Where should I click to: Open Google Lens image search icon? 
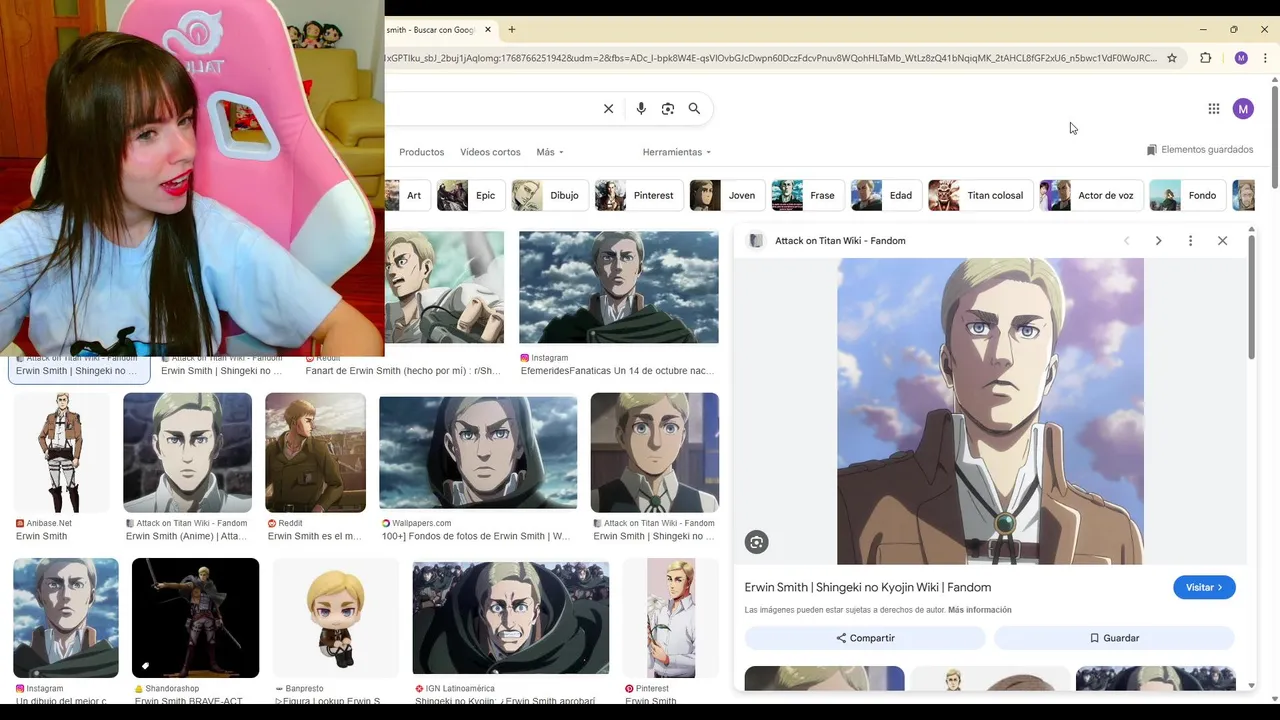click(x=668, y=109)
